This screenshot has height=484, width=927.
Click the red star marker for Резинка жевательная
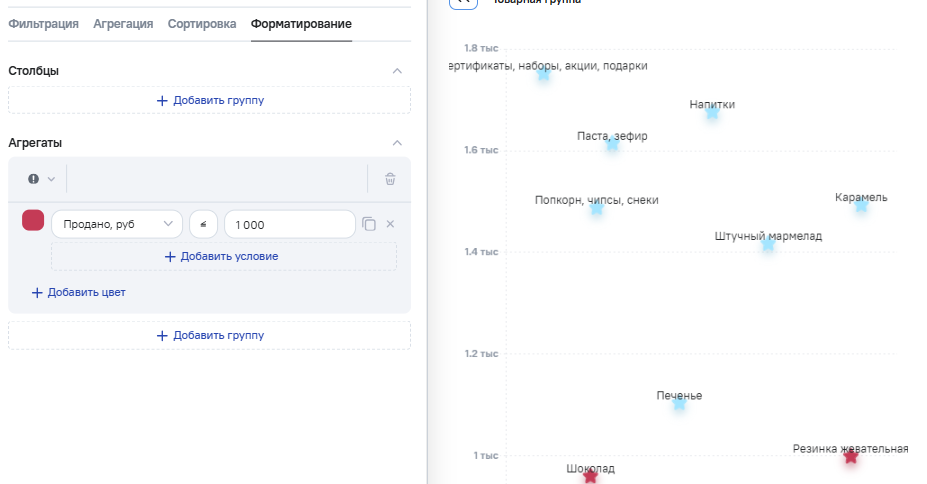pyautogui.click(x=850, y=457)
